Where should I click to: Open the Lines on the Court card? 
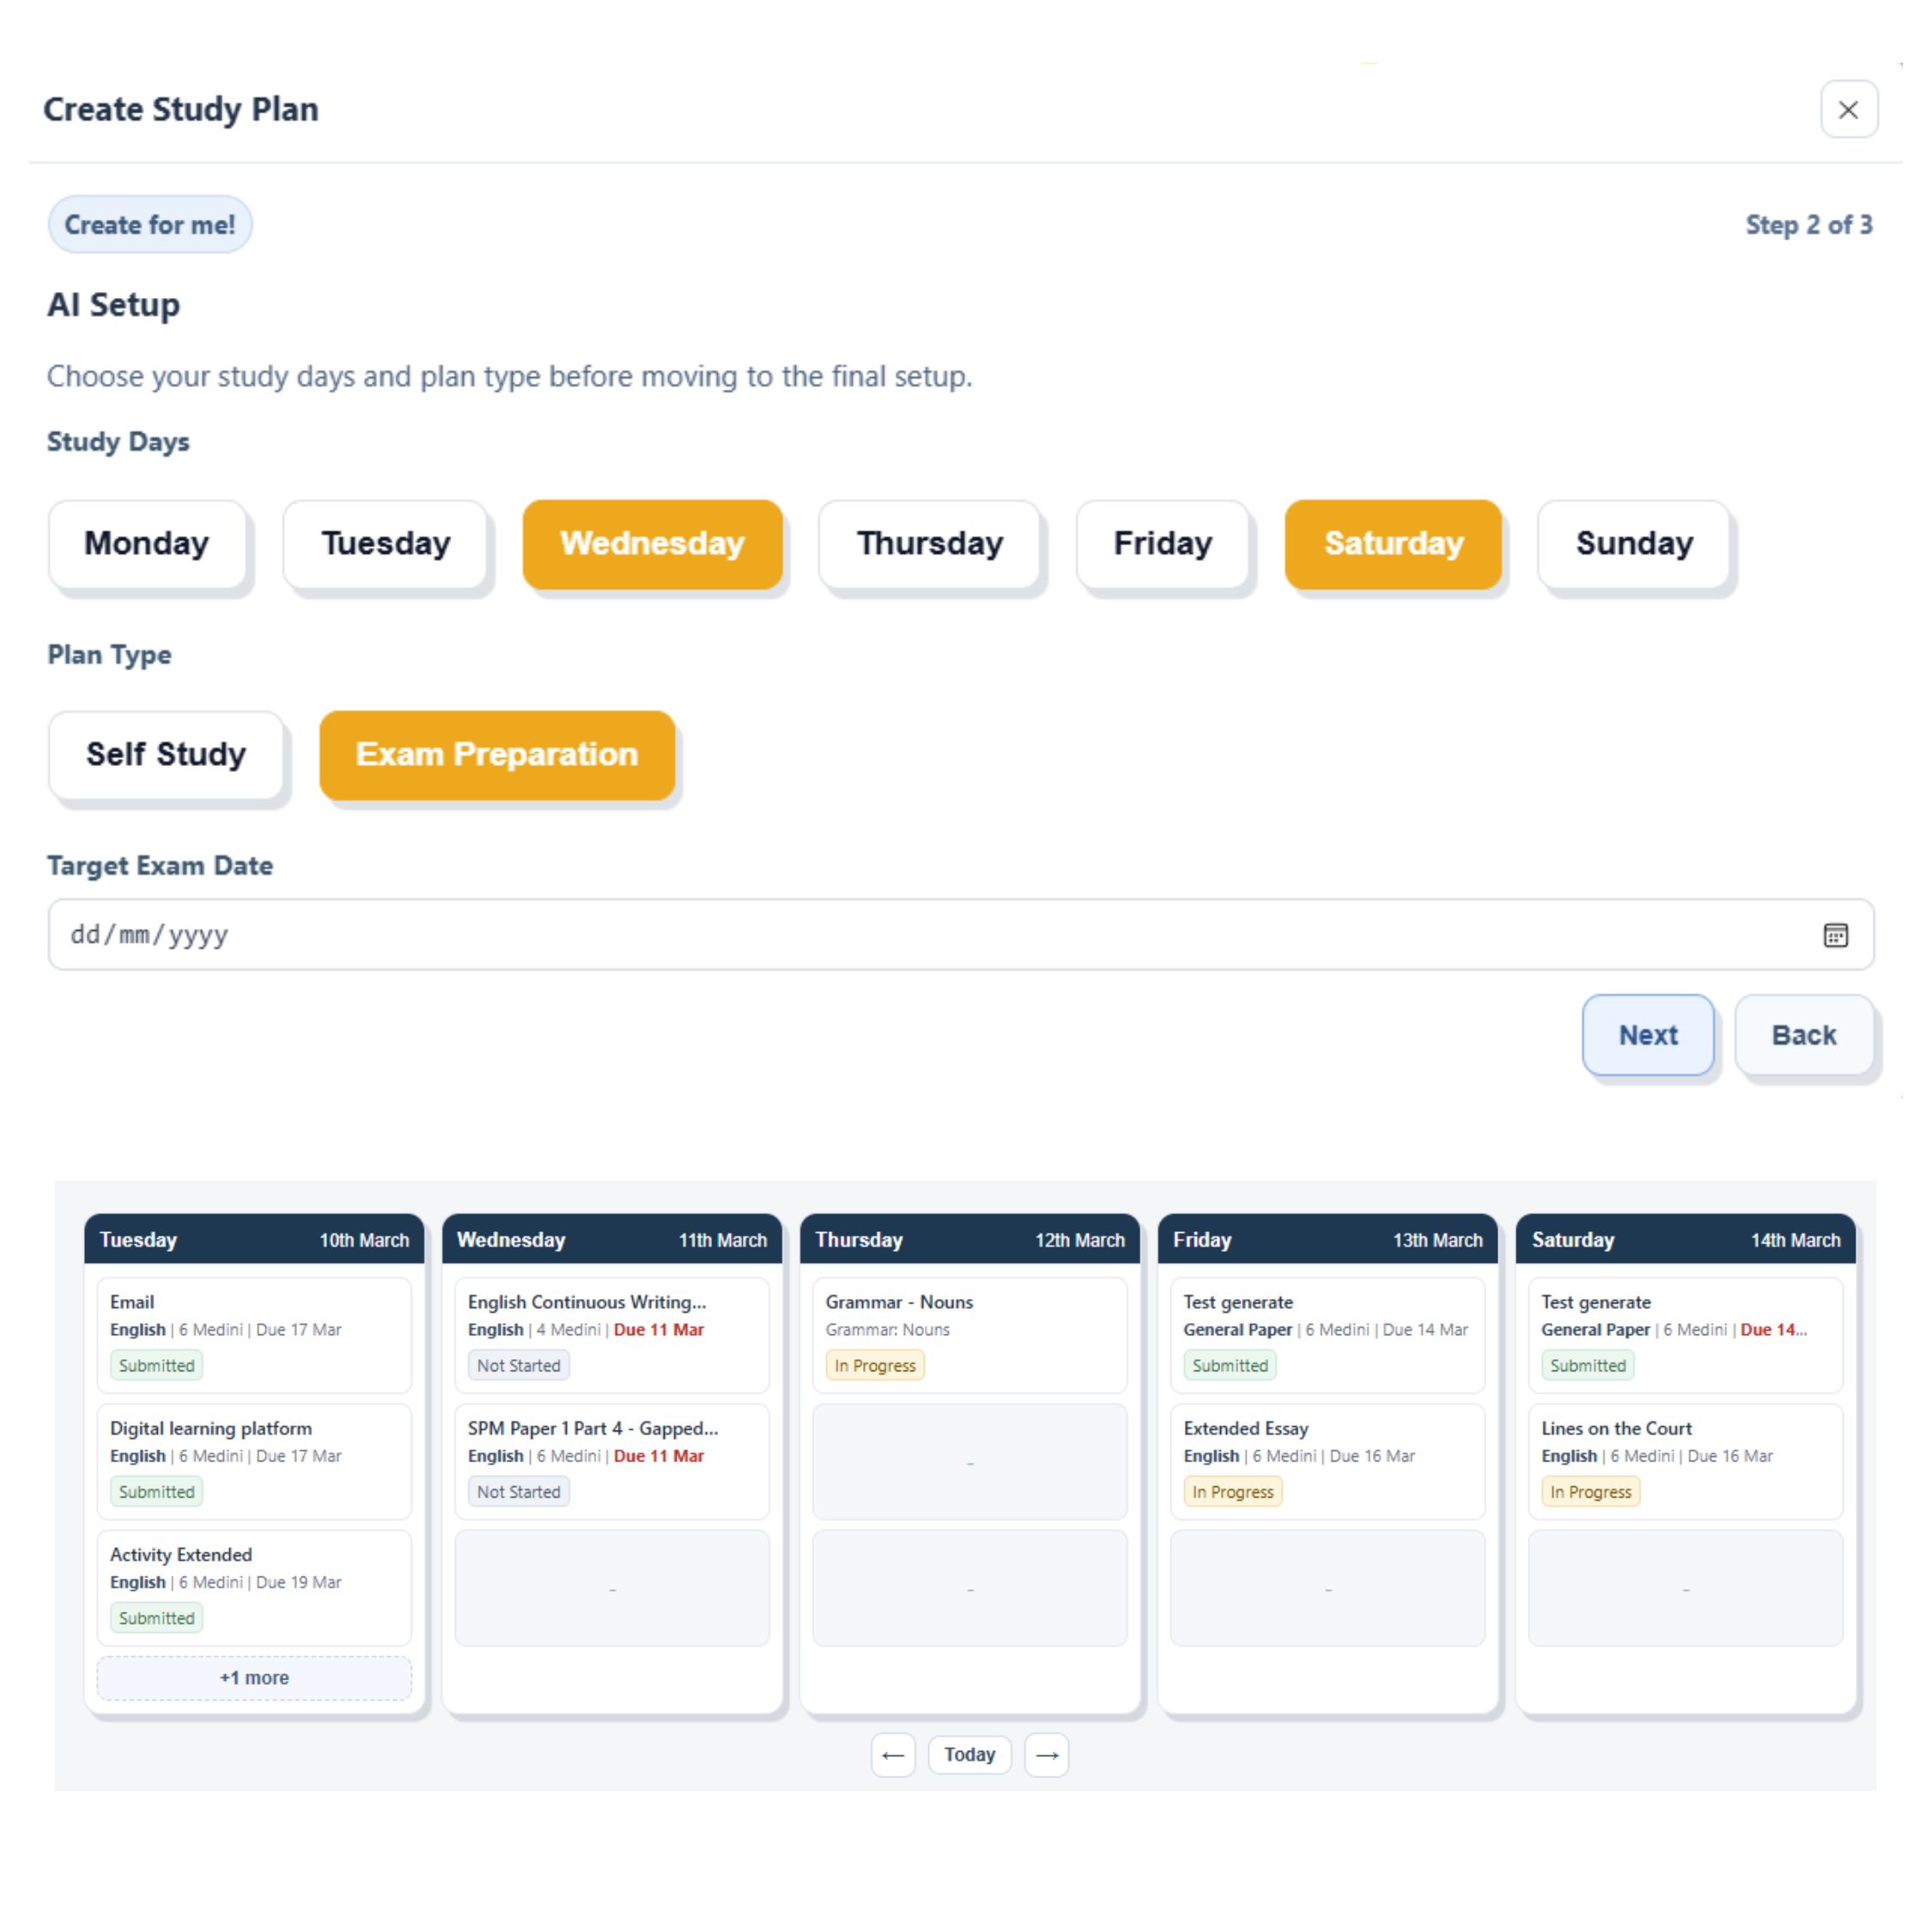click(x=1685, y=1460)
